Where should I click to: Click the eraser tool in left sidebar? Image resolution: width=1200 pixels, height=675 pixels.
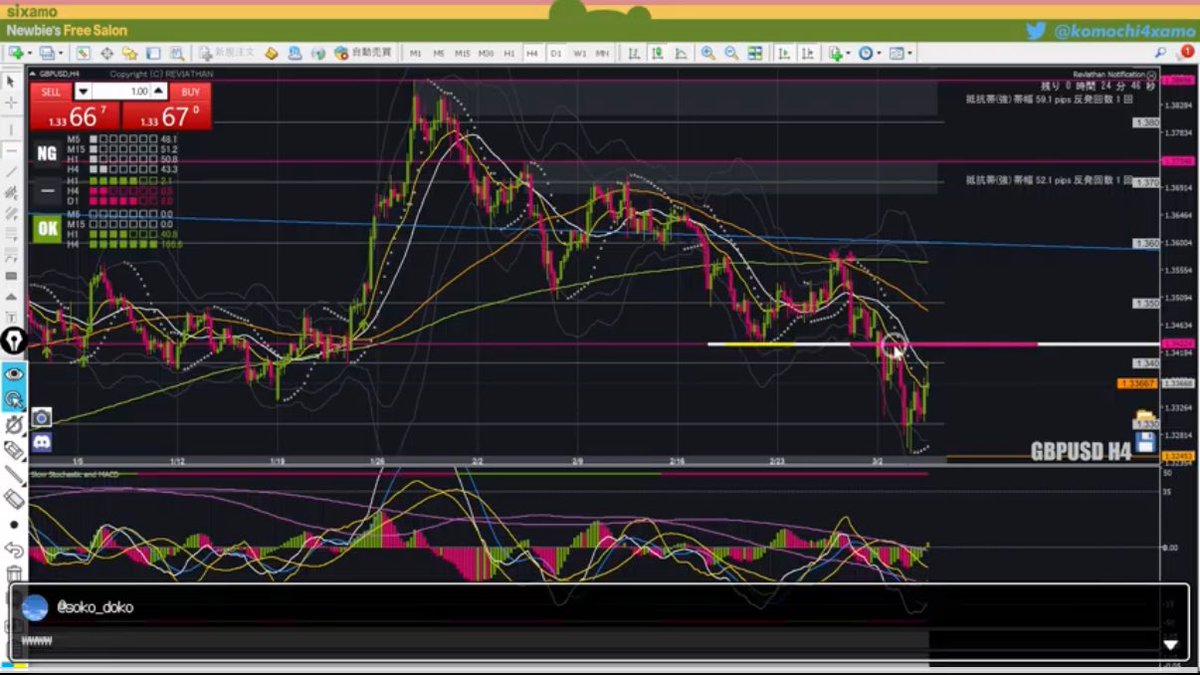tap(13, 498)
